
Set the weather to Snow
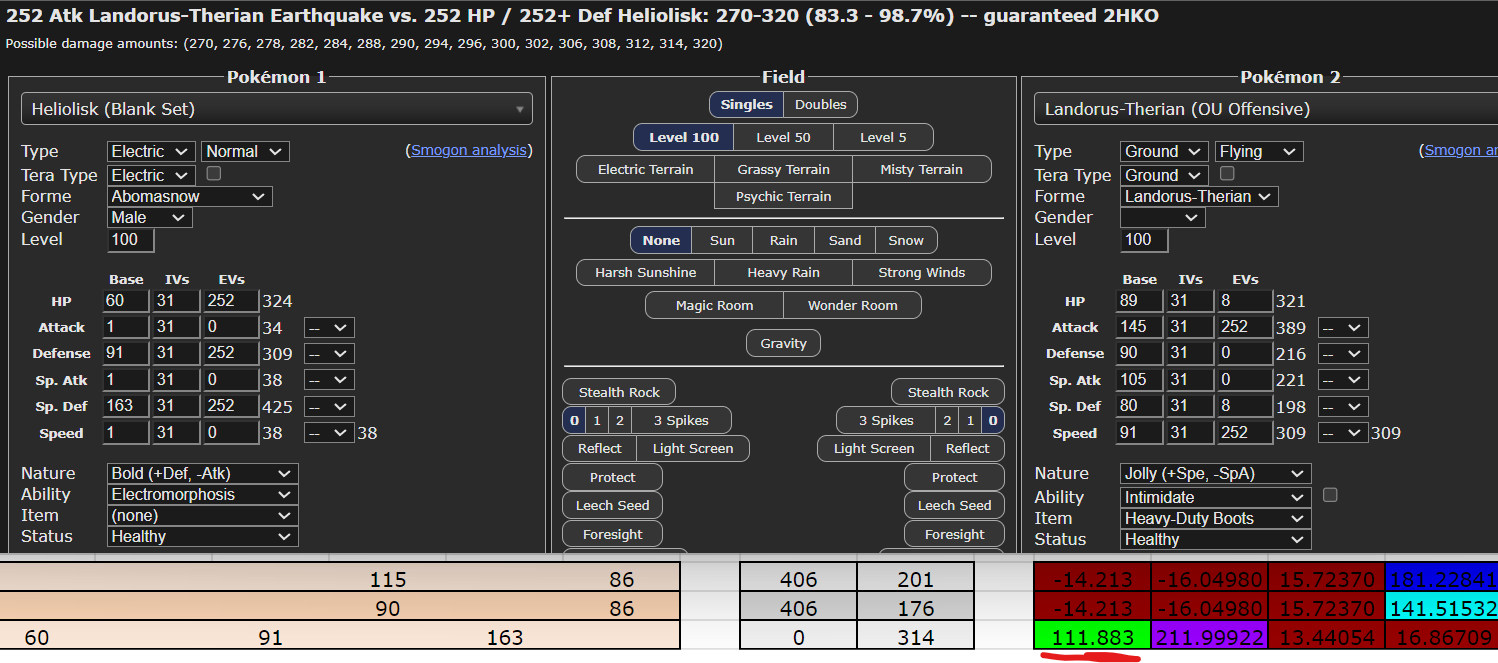coord(906,240)
